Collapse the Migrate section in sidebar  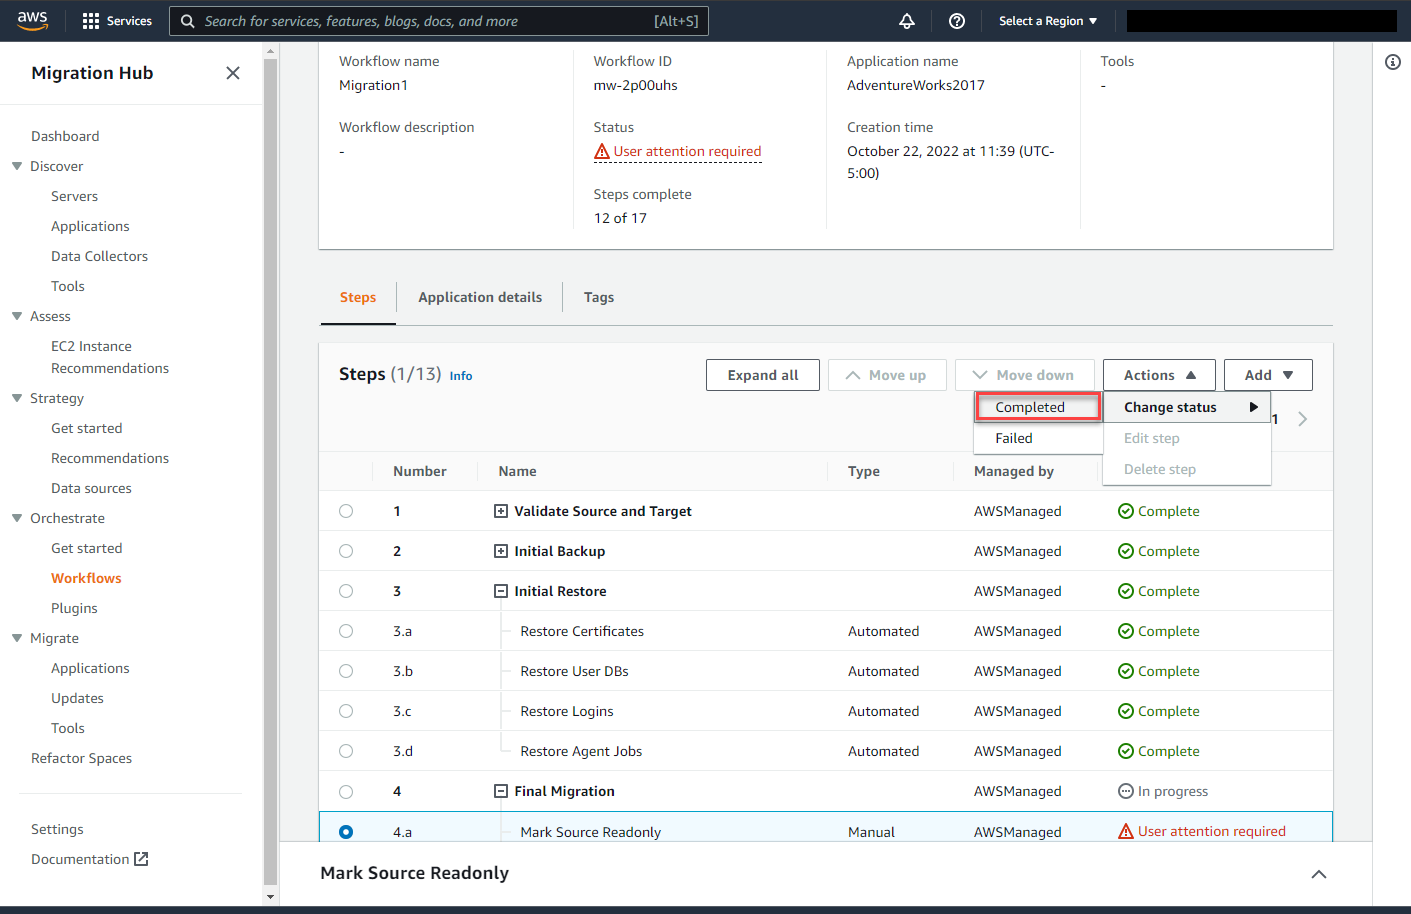[17, 638]
